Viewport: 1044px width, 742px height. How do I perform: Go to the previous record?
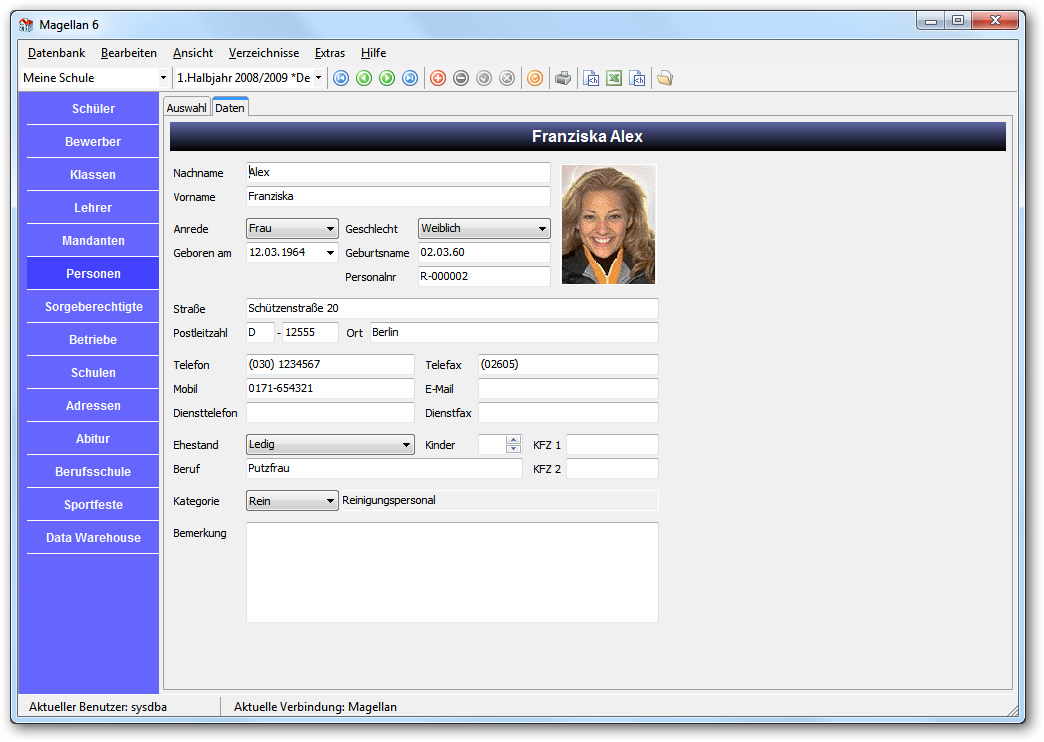[x=364, y=79]
